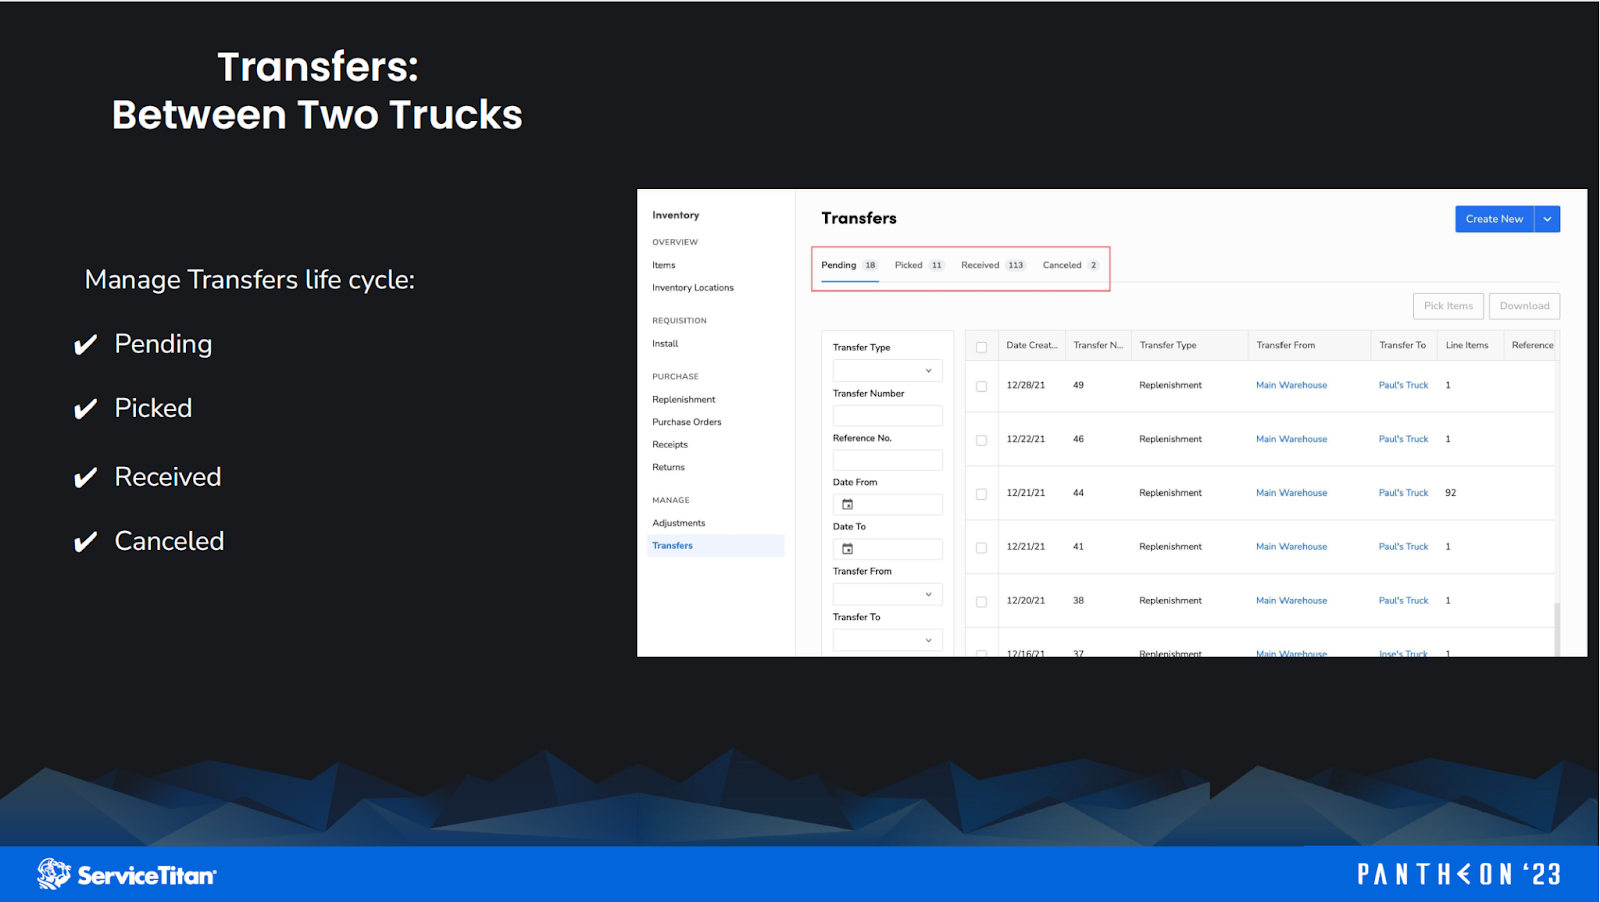Click the Create New button
This screenshot has height=902, width=1600.
point(1494,218)
